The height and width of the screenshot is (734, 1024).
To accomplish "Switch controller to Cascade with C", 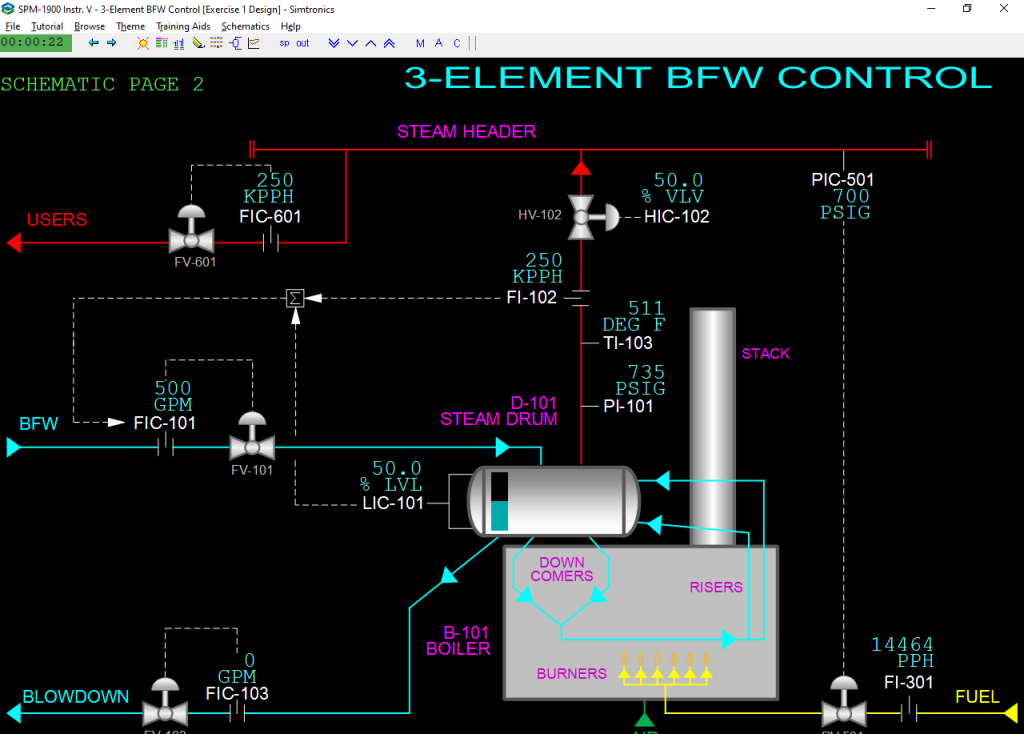I will pos(457,44).
